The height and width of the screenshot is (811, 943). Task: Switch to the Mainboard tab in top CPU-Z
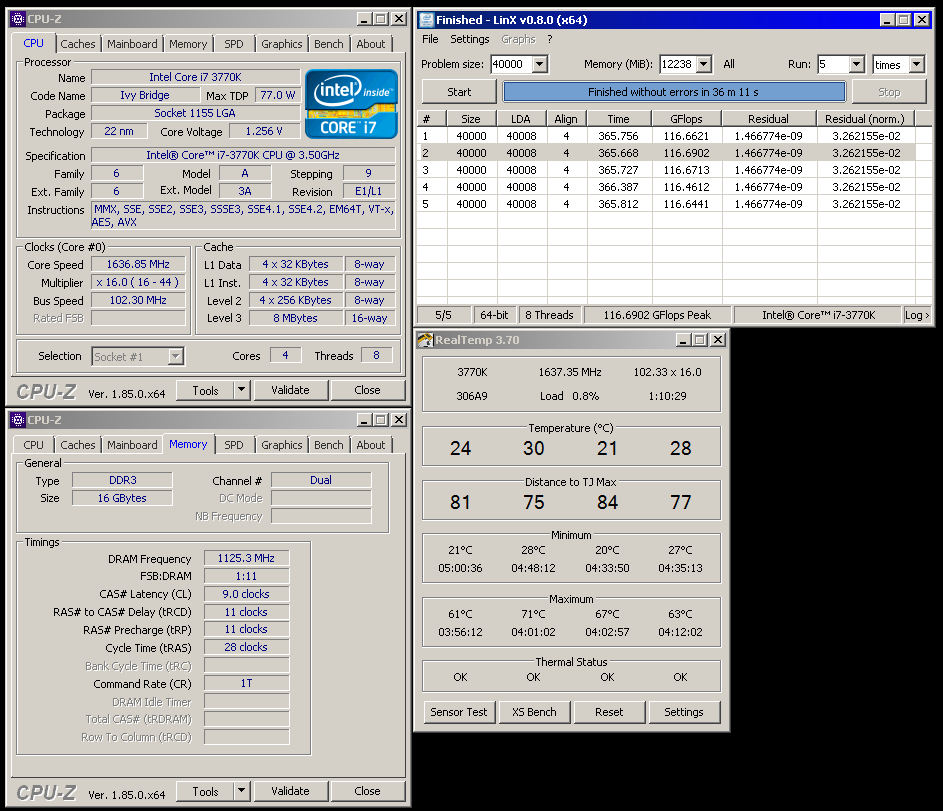pos(132,44)
